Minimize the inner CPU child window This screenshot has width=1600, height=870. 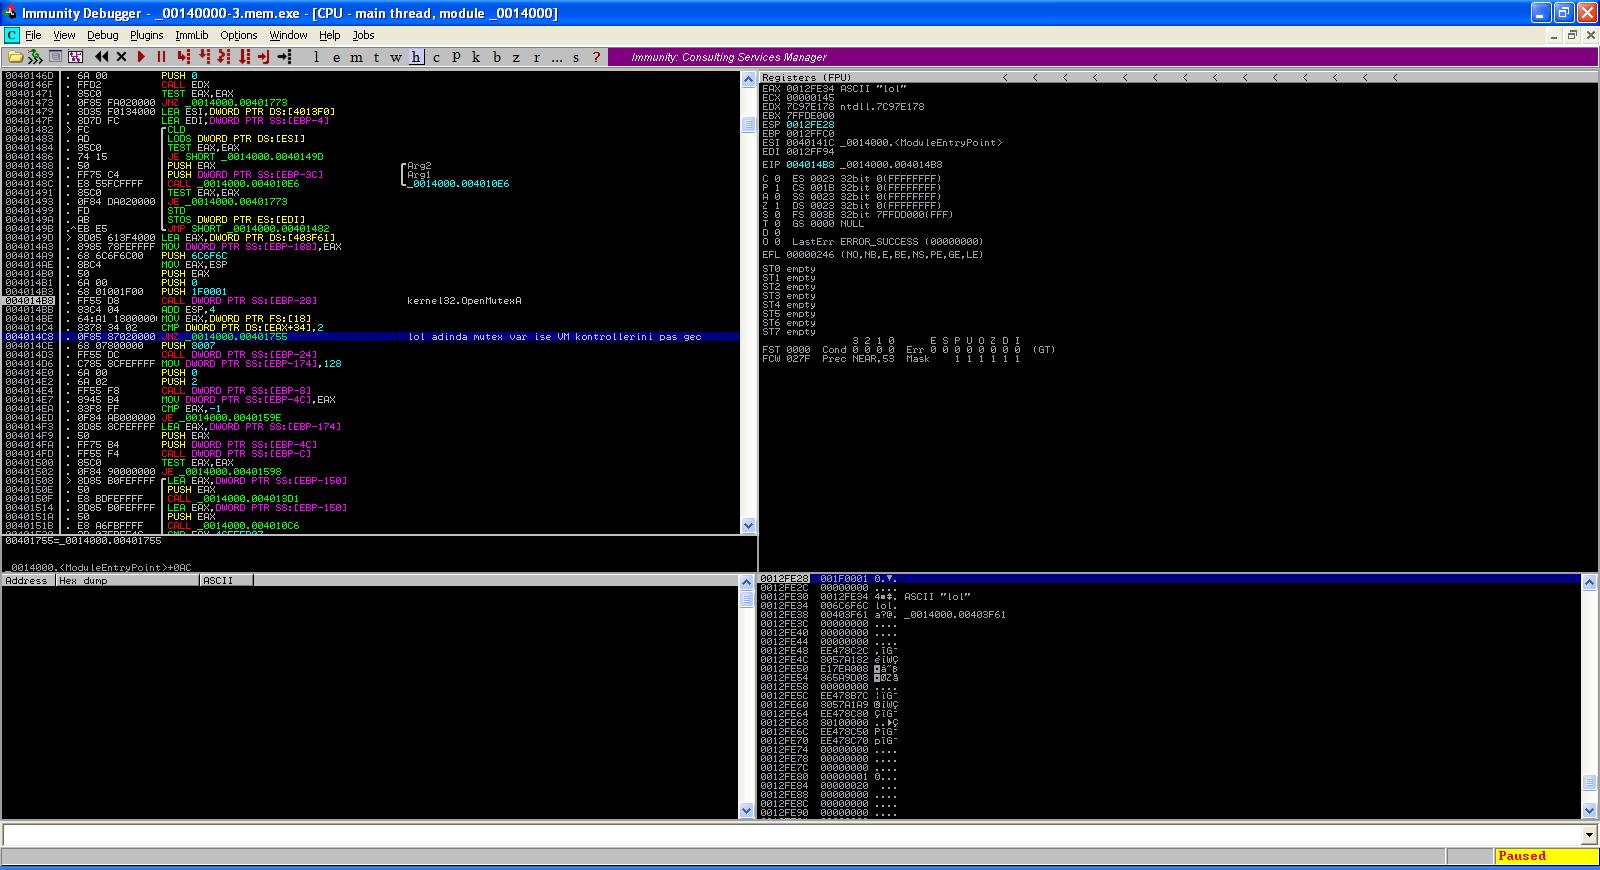pyautogui.click(x=1556, y=35)
